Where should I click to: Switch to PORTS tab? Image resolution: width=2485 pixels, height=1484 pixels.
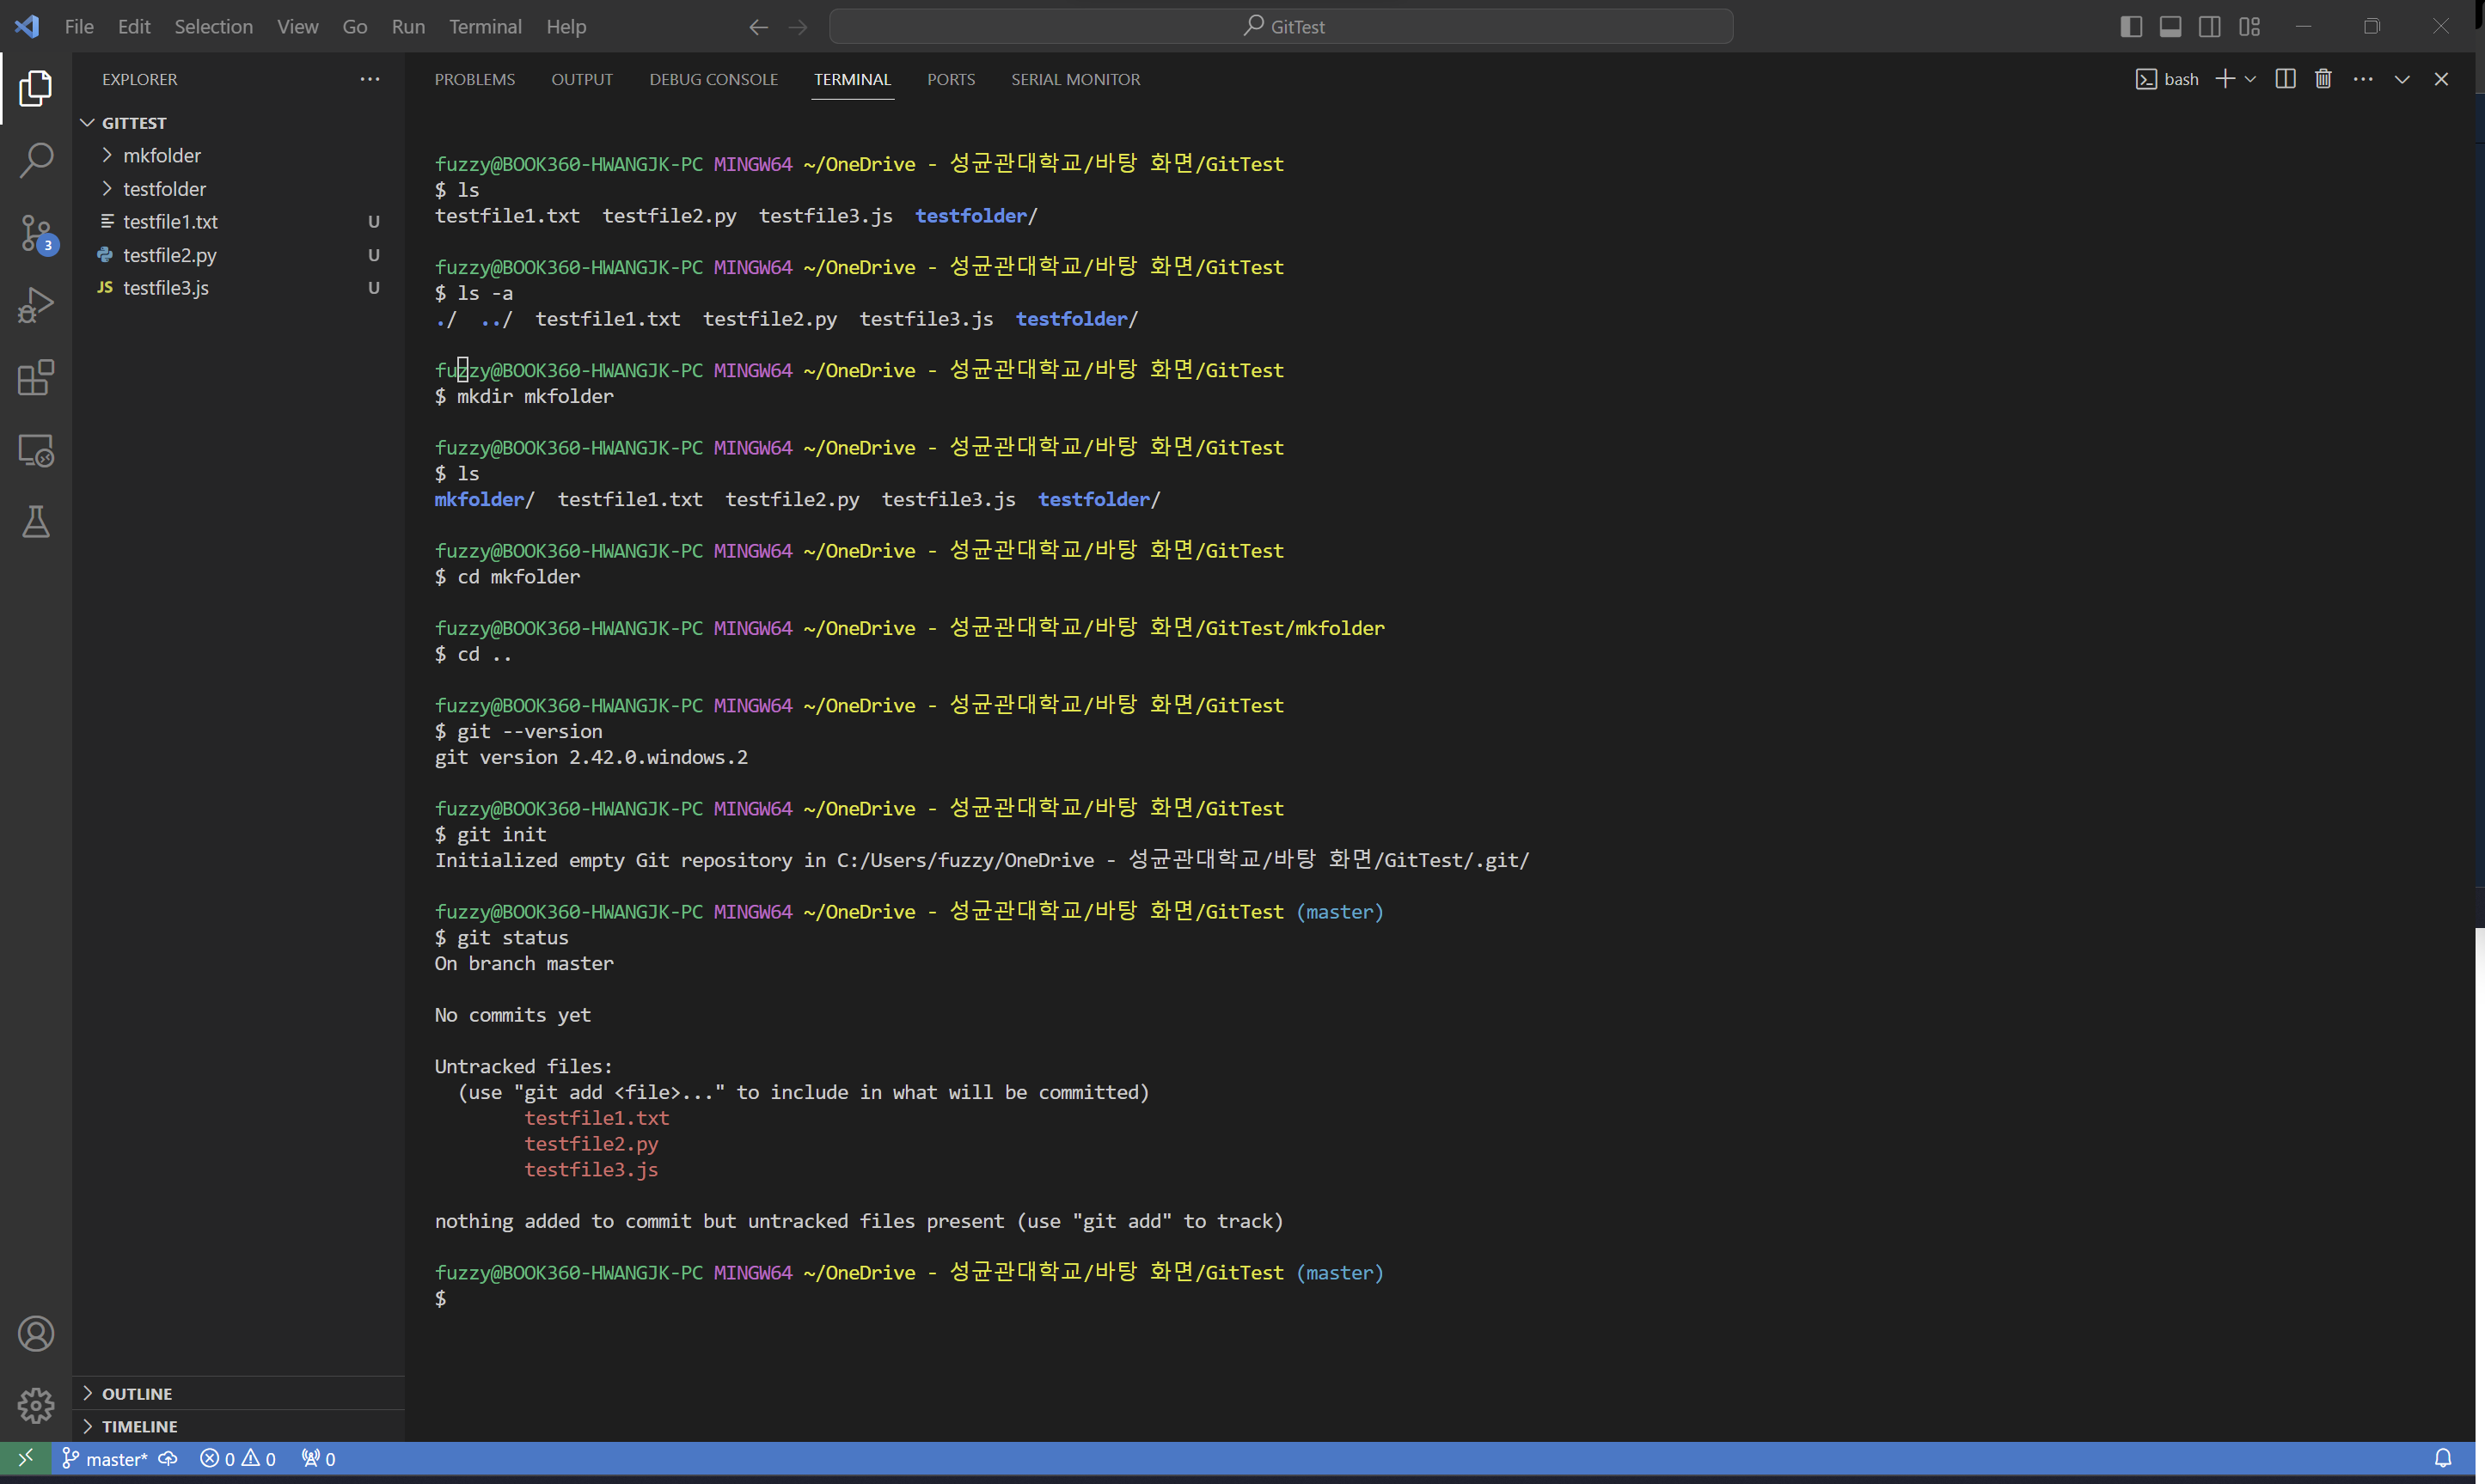(950, 79)
